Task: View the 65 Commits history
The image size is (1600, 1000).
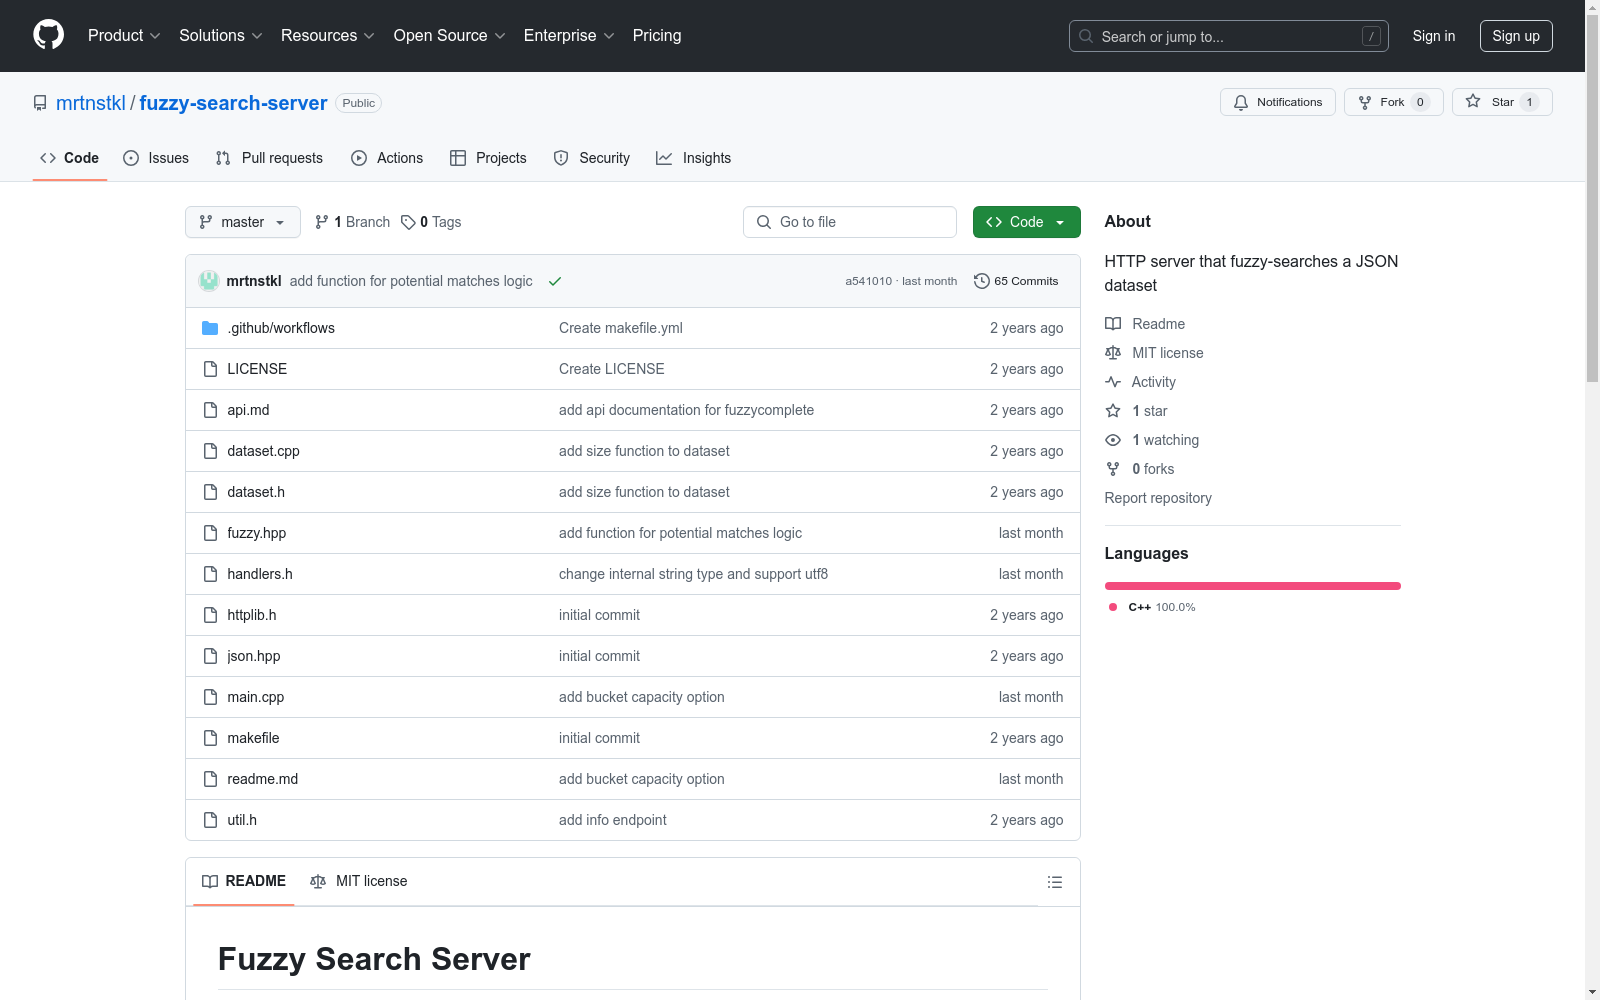Action: coord(1016,281)
